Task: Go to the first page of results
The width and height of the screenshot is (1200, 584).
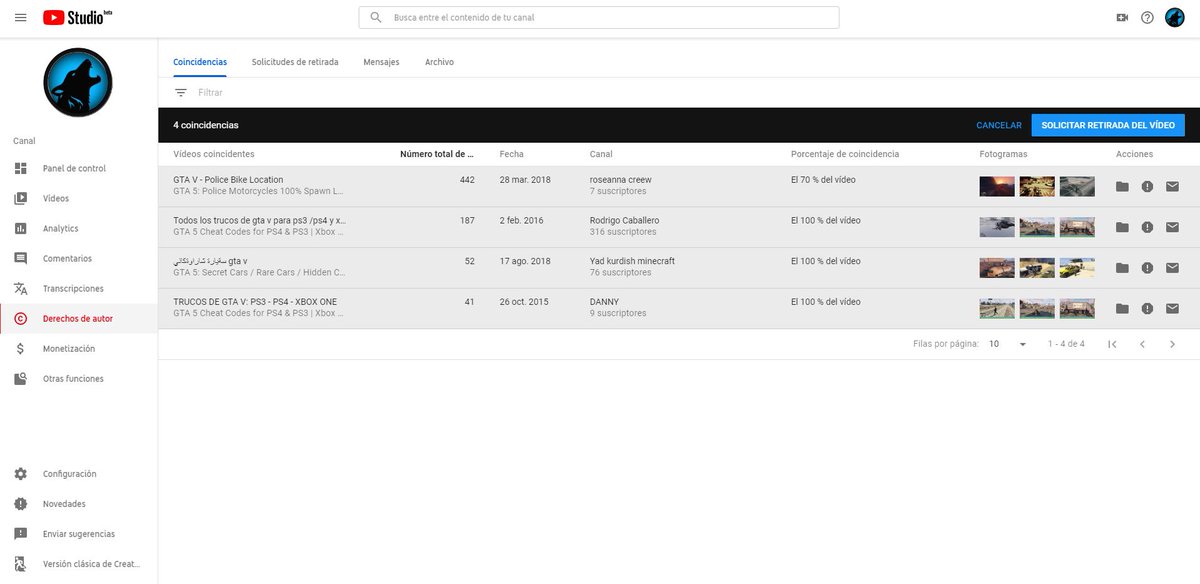Action: coord(1112,344)
